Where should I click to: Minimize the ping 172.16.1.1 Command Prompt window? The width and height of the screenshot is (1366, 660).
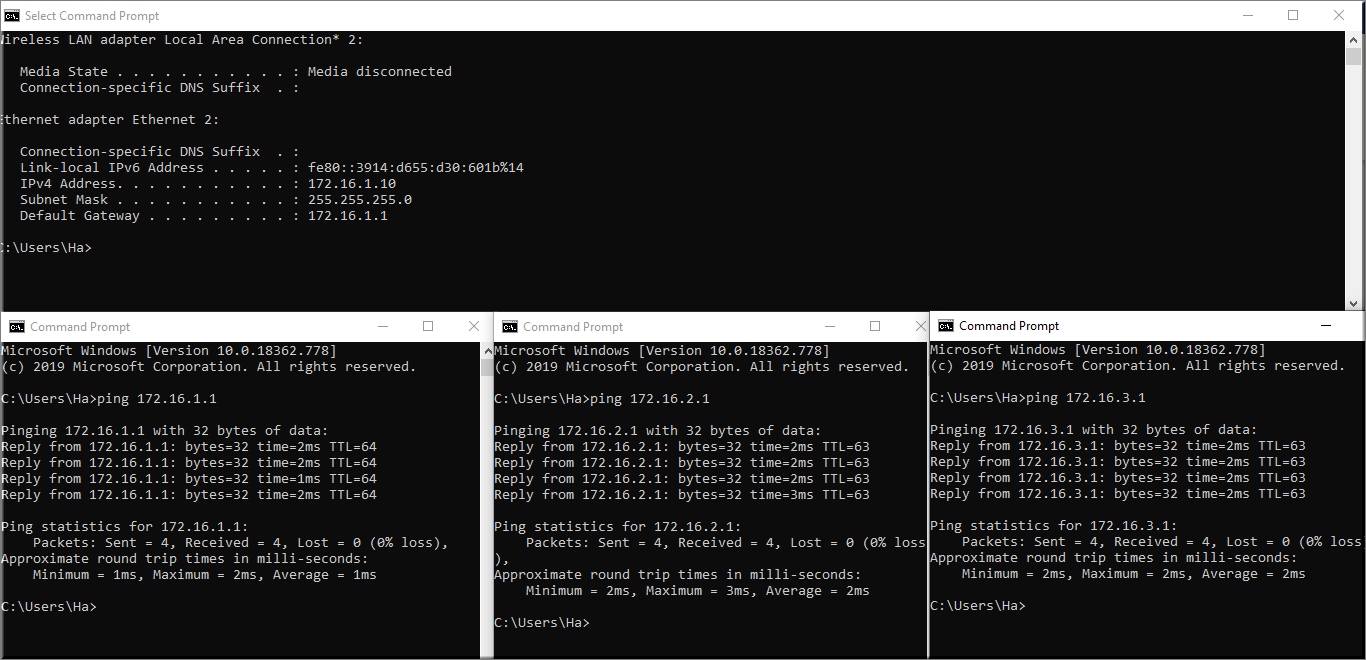point(382,327)
